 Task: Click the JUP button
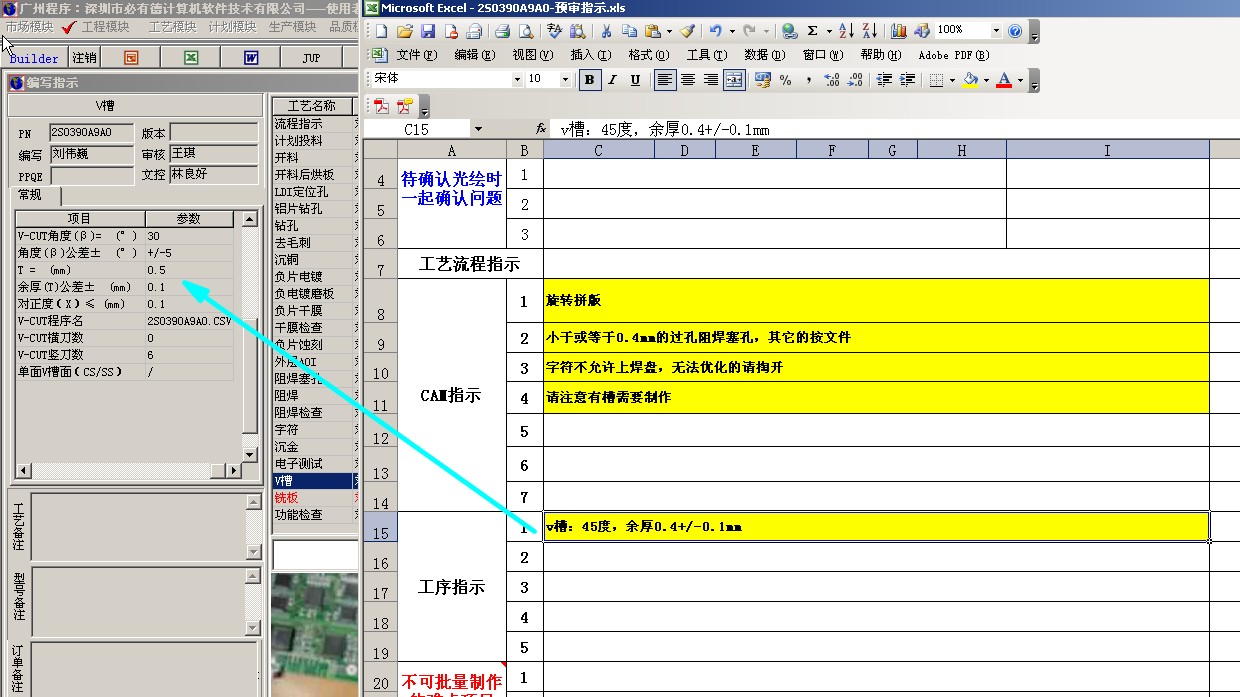[311, 58]
